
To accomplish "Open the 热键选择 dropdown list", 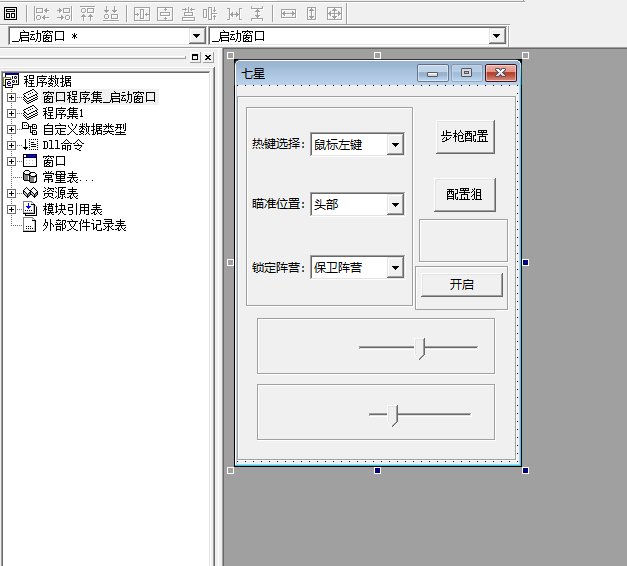I will [x=395, y=145].
